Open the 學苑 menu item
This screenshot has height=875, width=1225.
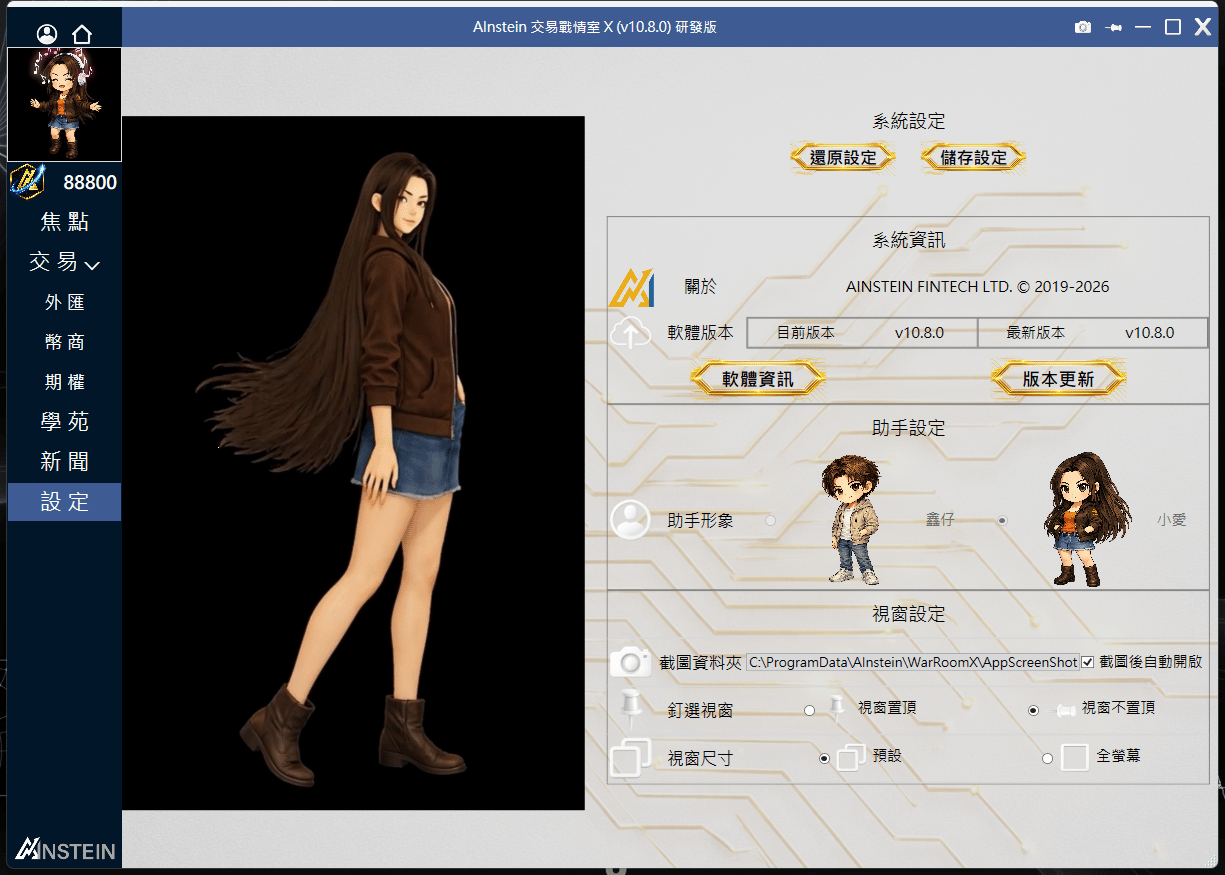[64, 422]
